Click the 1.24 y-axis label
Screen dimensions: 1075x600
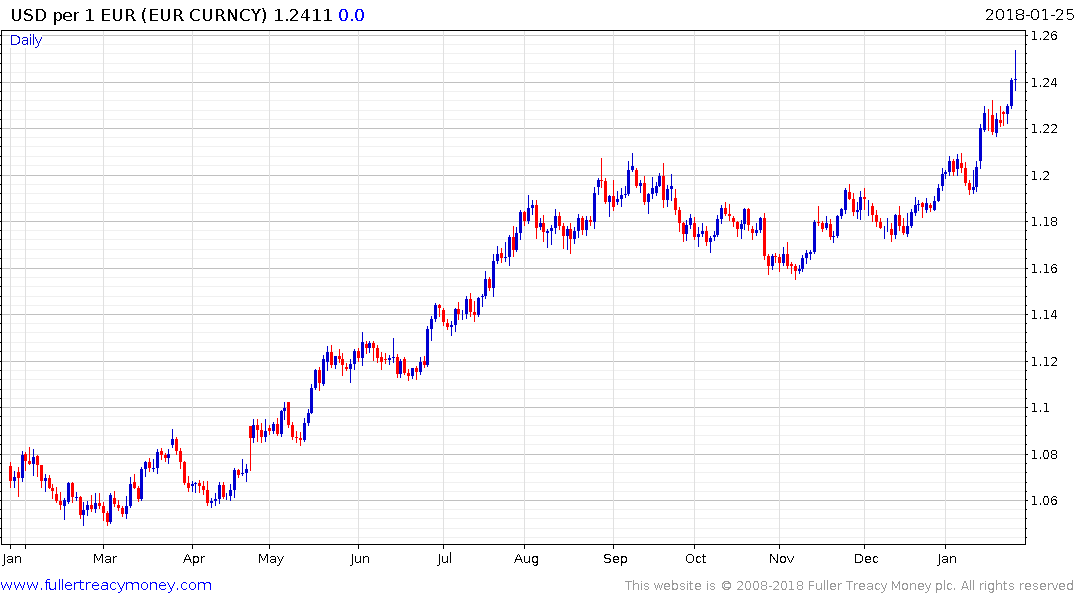[x=1044, y=83]
